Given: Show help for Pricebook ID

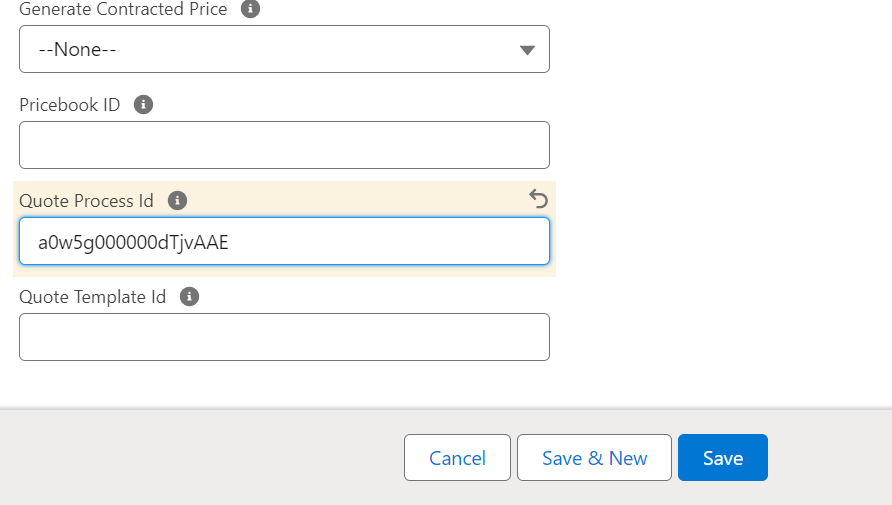Looking at the screenshot, I should pos(143,105).
